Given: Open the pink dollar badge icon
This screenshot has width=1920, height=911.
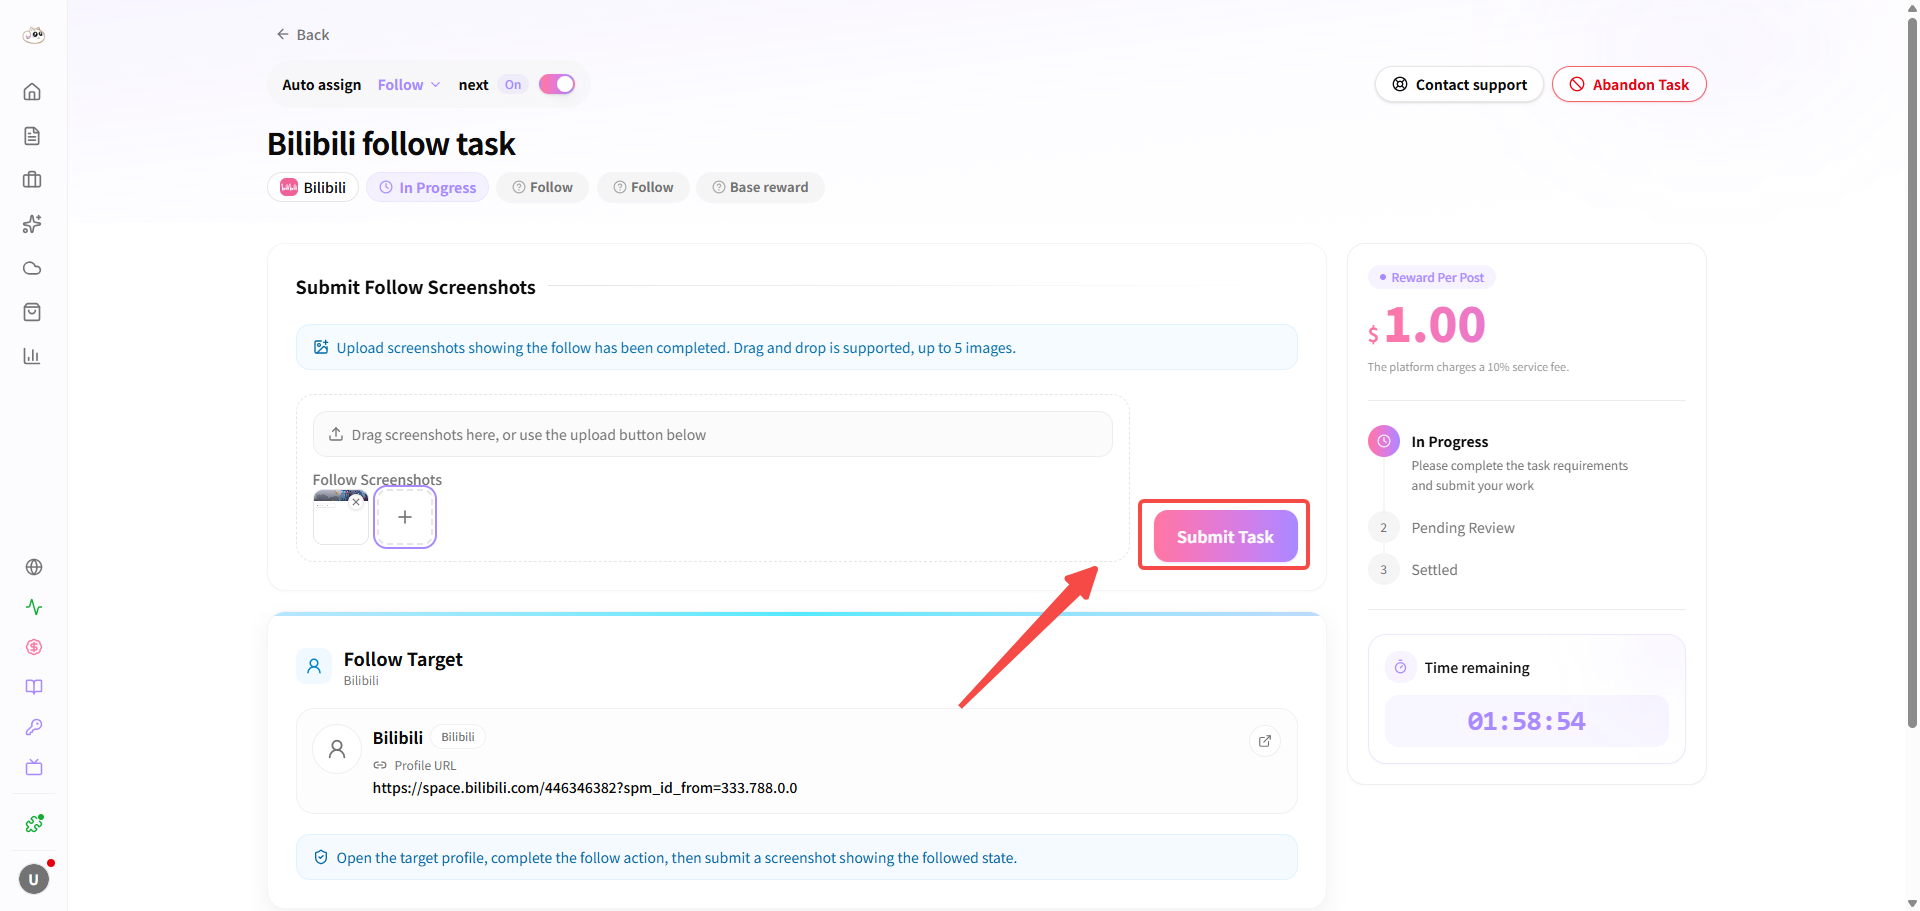Looking at the screenshot, I should click(x=34, y=647).
